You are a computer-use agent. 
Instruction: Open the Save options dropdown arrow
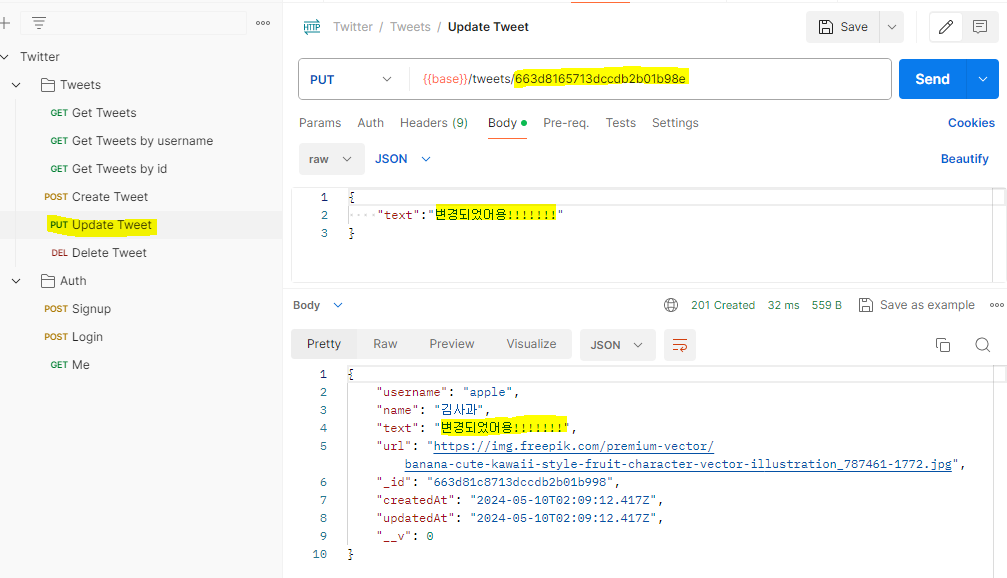891,27
